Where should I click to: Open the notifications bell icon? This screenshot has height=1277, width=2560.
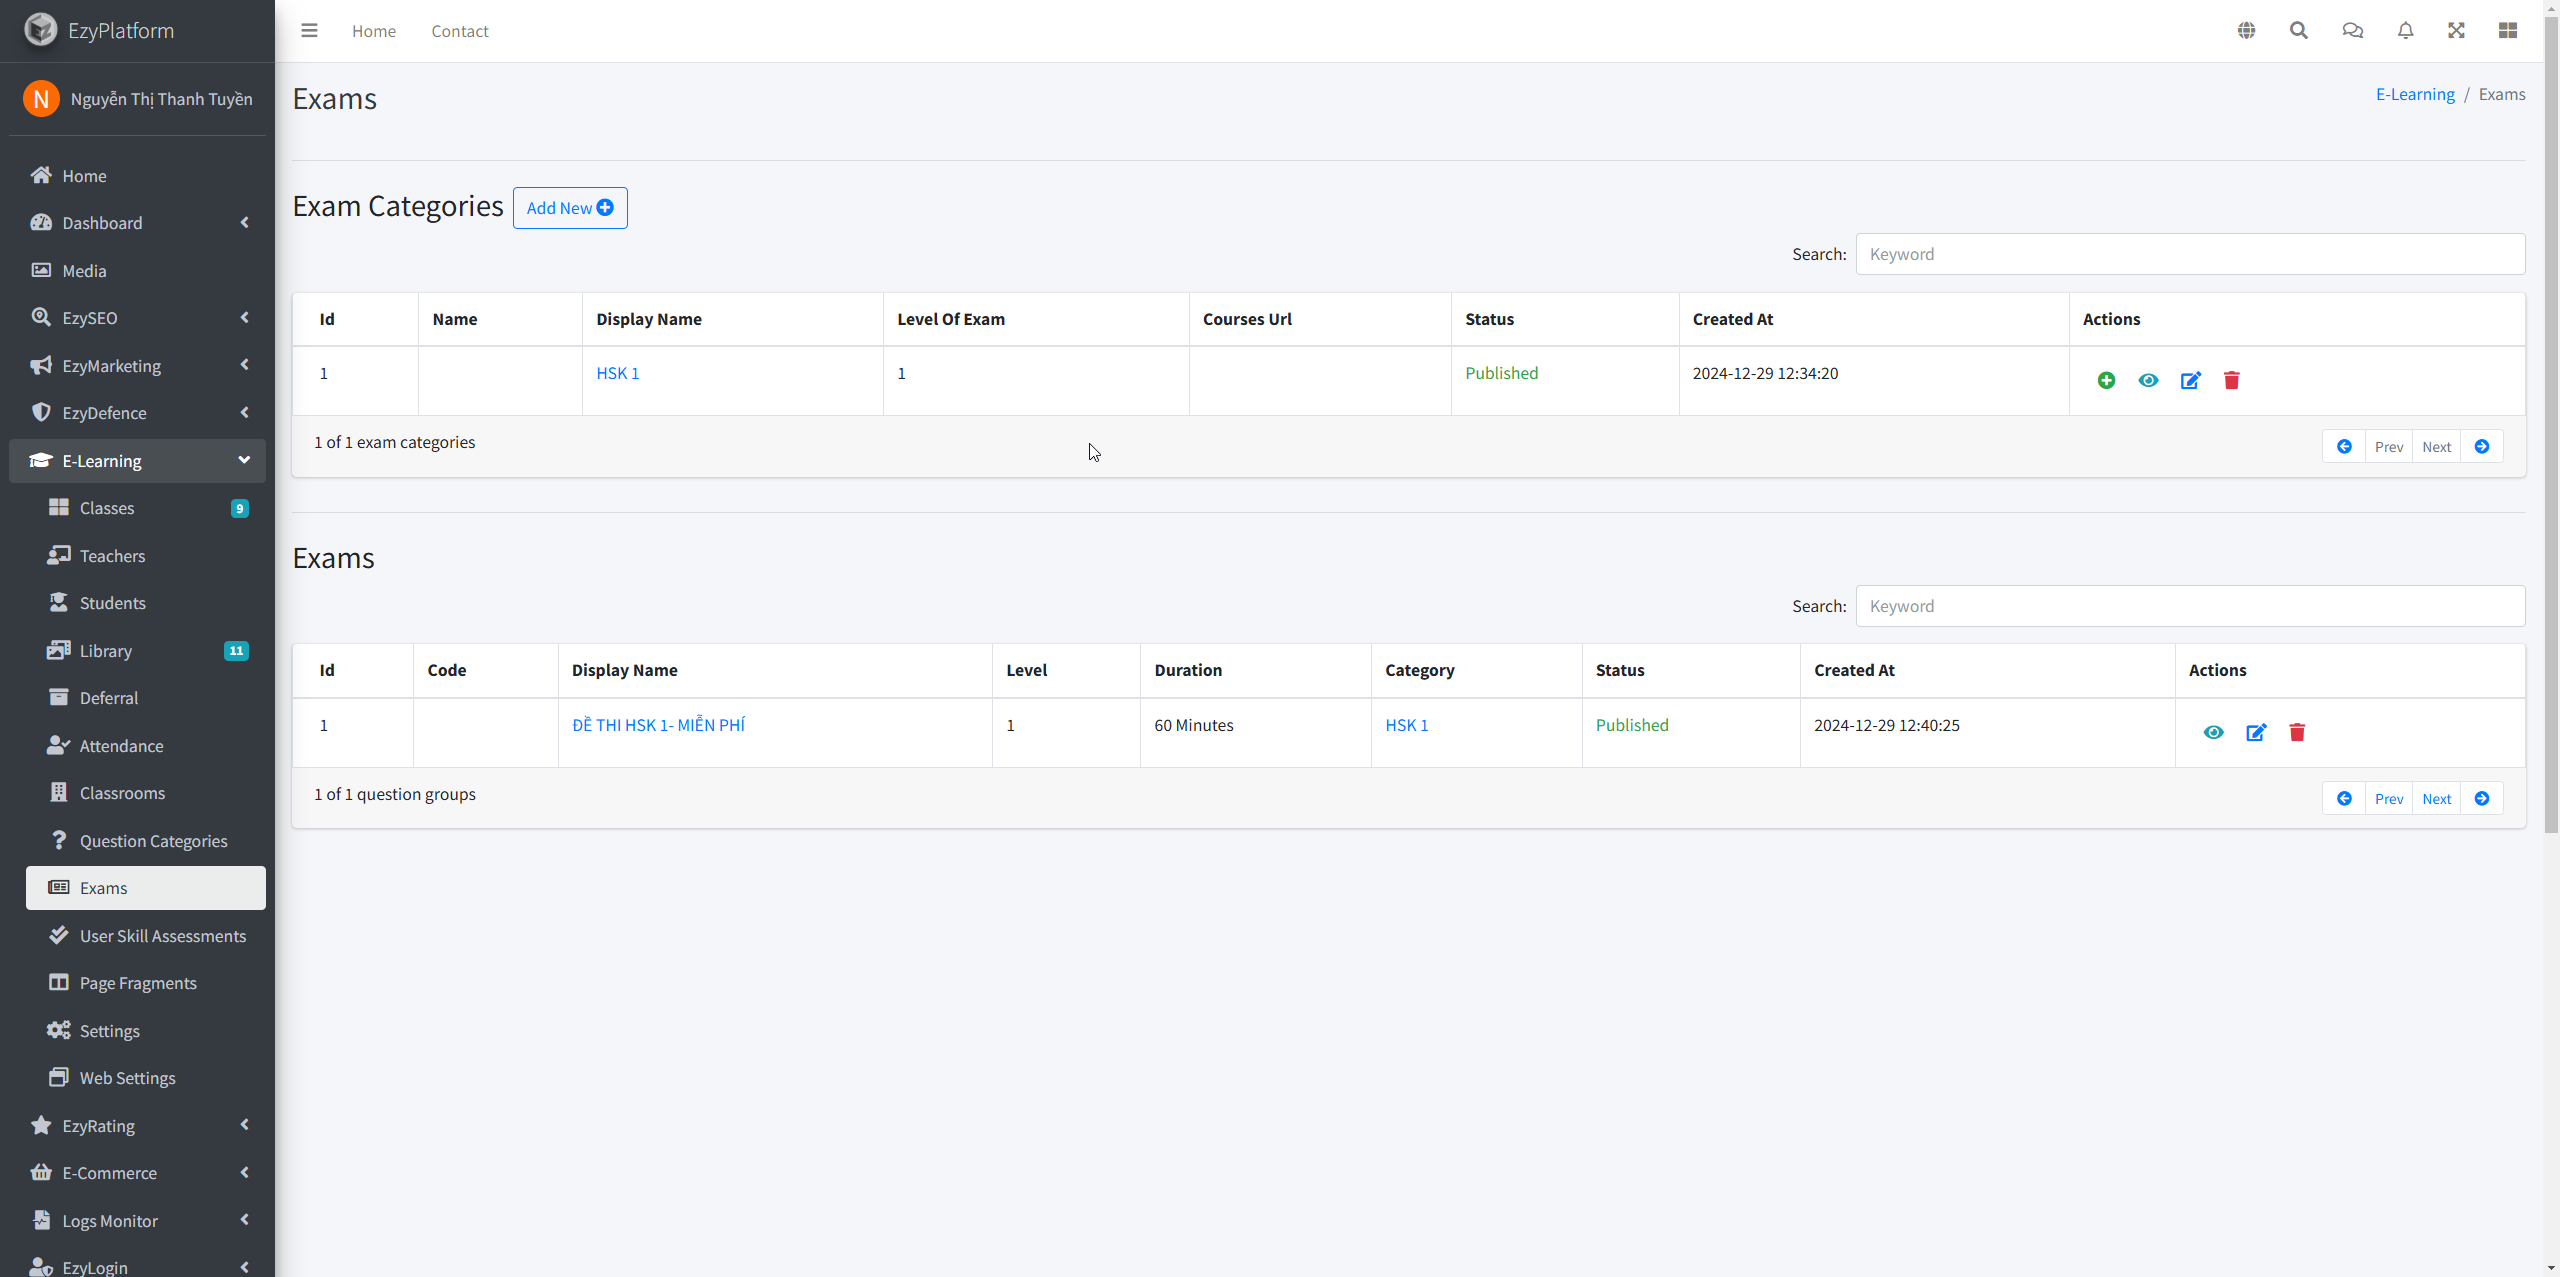2405,31
